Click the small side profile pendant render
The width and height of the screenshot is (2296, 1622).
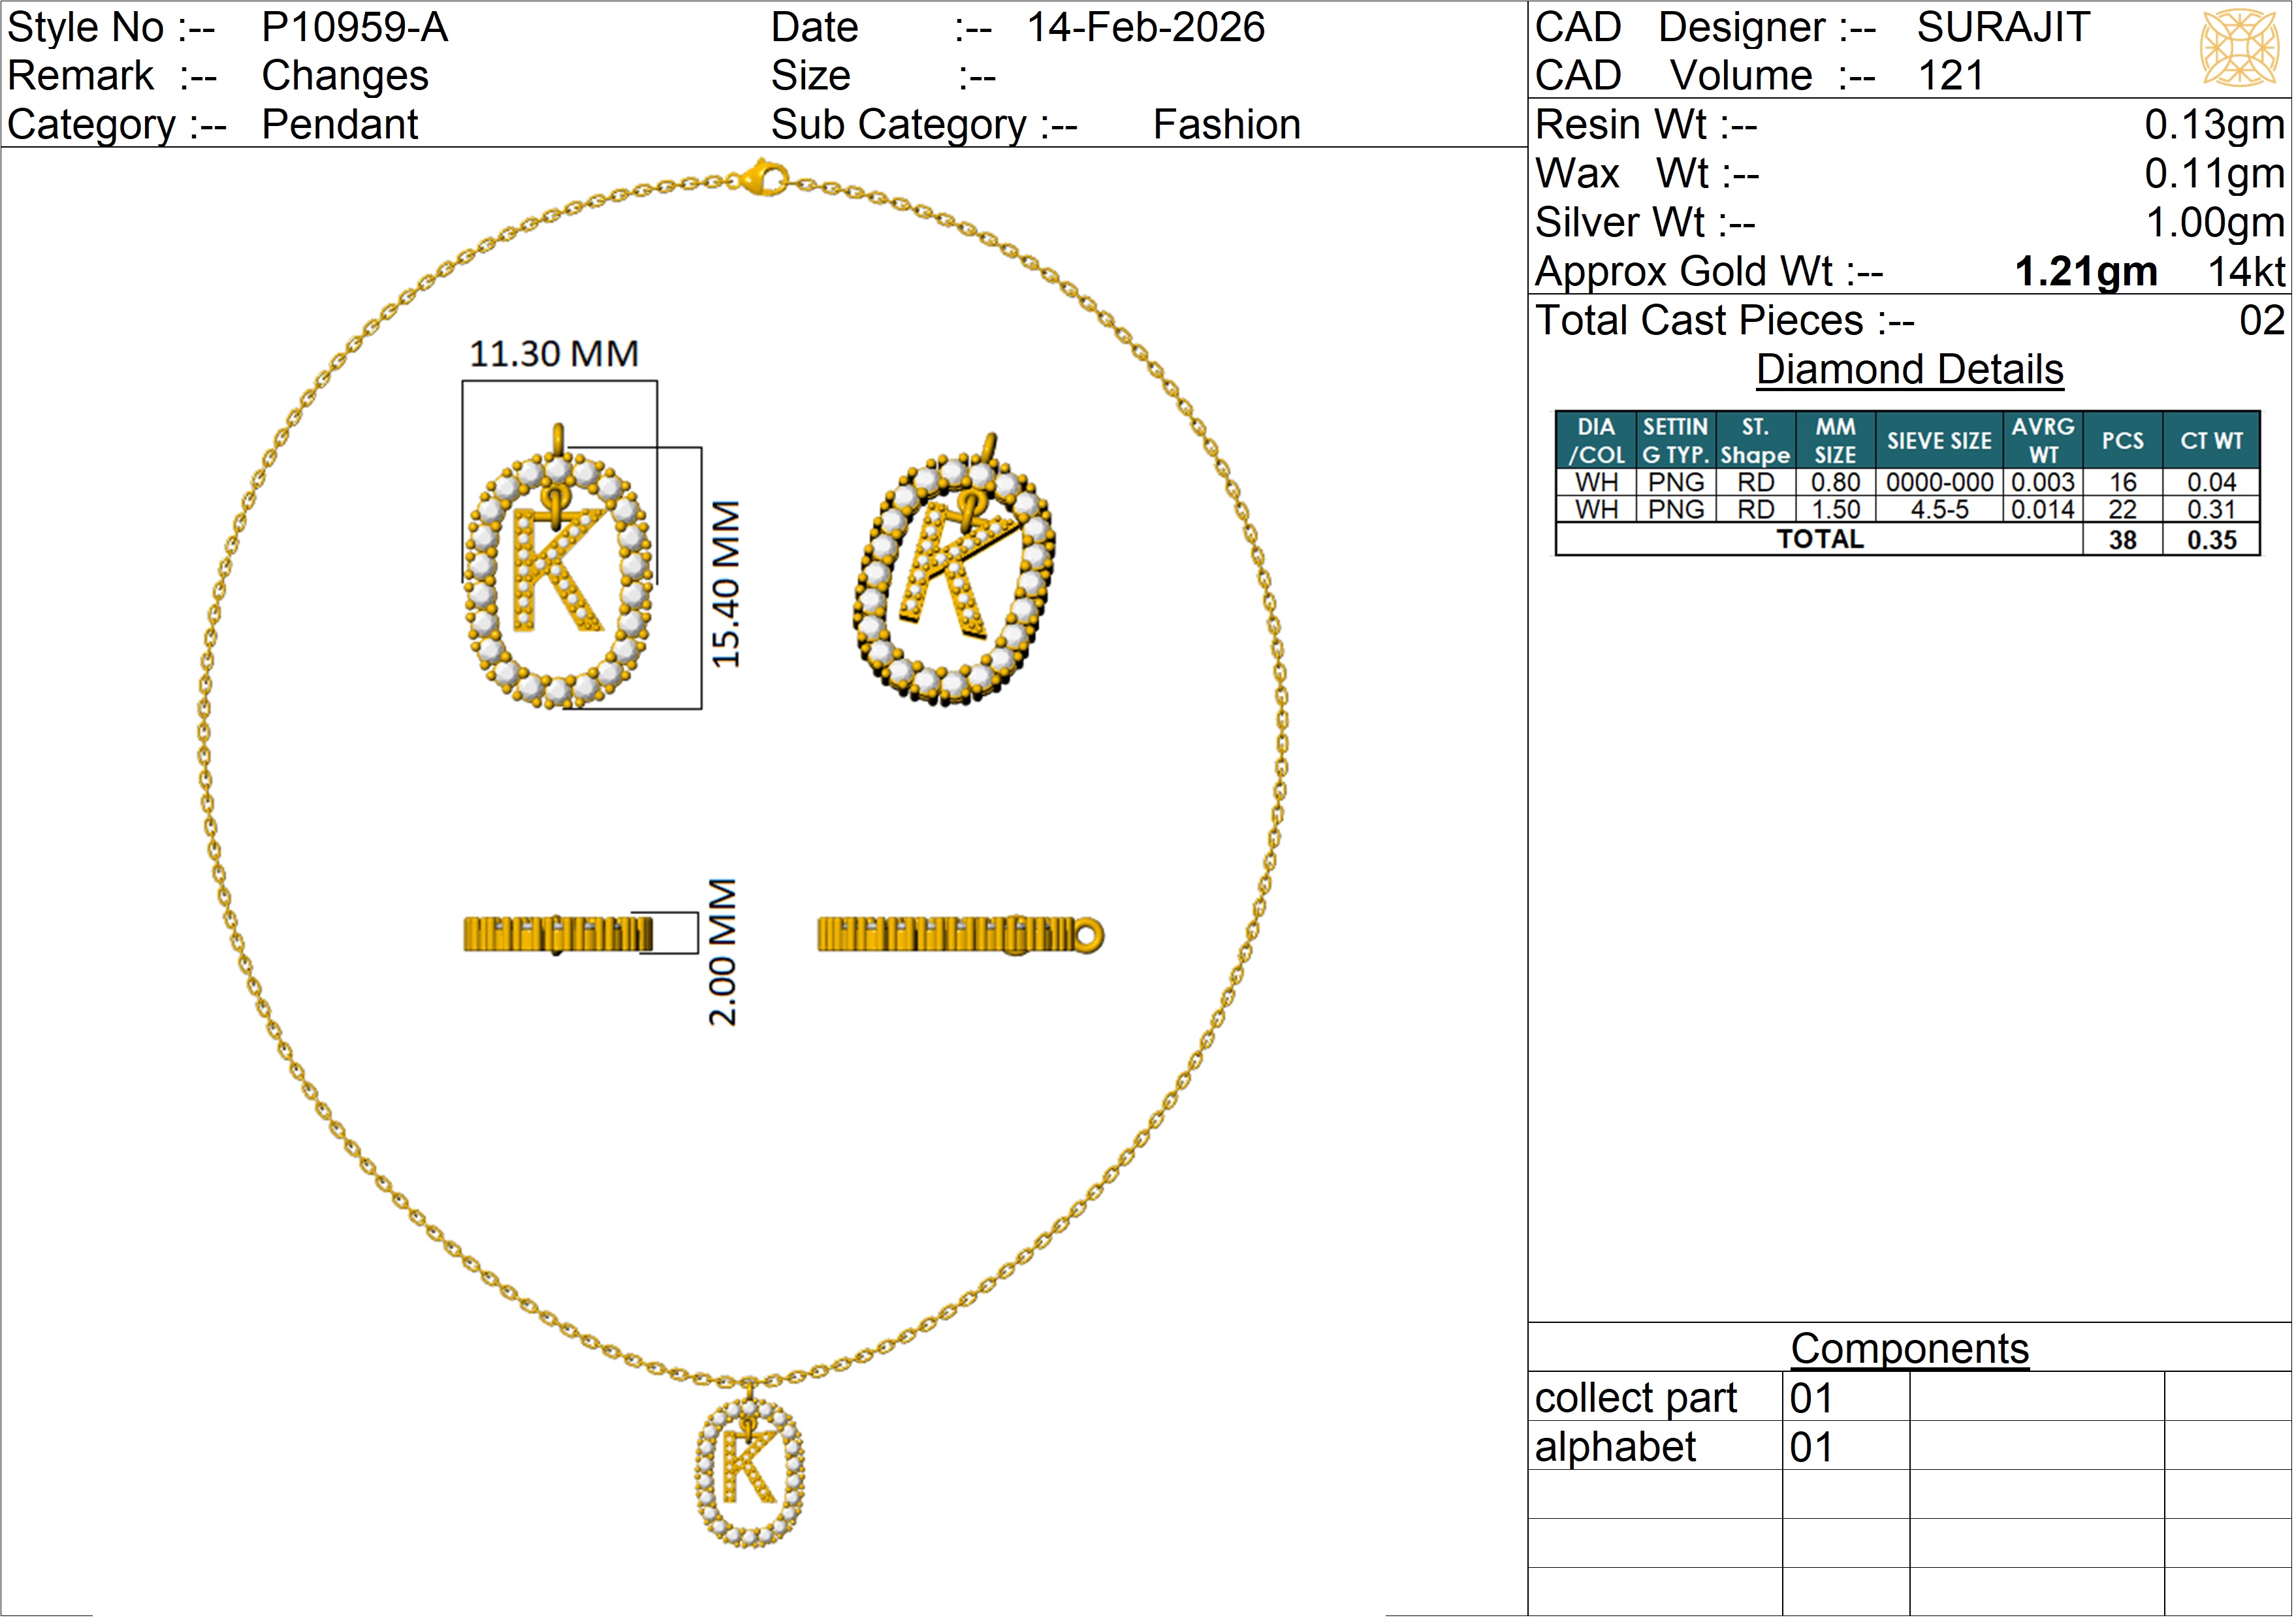tap(558, 933)
